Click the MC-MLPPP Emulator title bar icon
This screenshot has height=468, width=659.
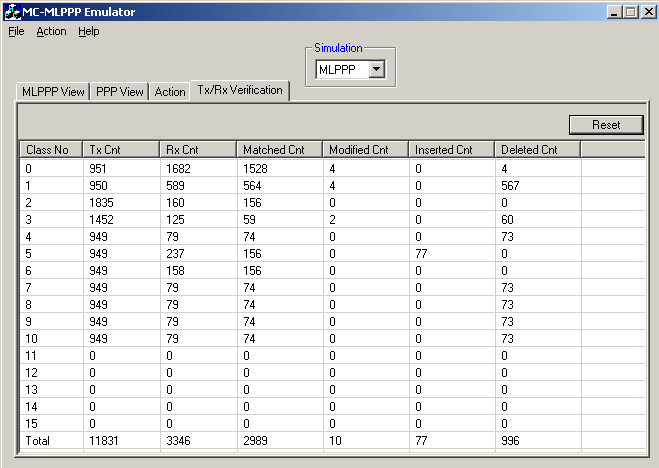point(12,12)
